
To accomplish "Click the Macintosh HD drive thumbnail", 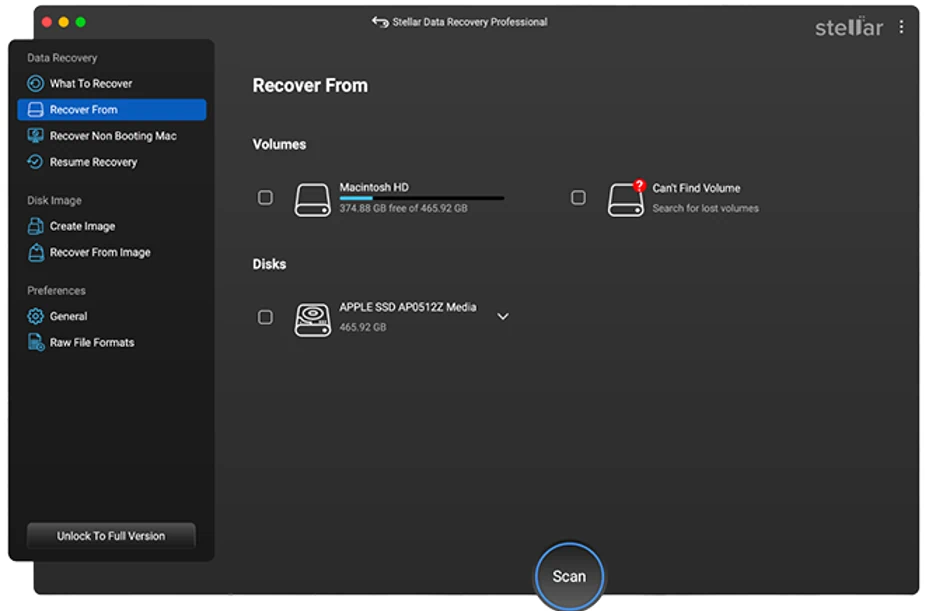I will [x=313, y=197].
